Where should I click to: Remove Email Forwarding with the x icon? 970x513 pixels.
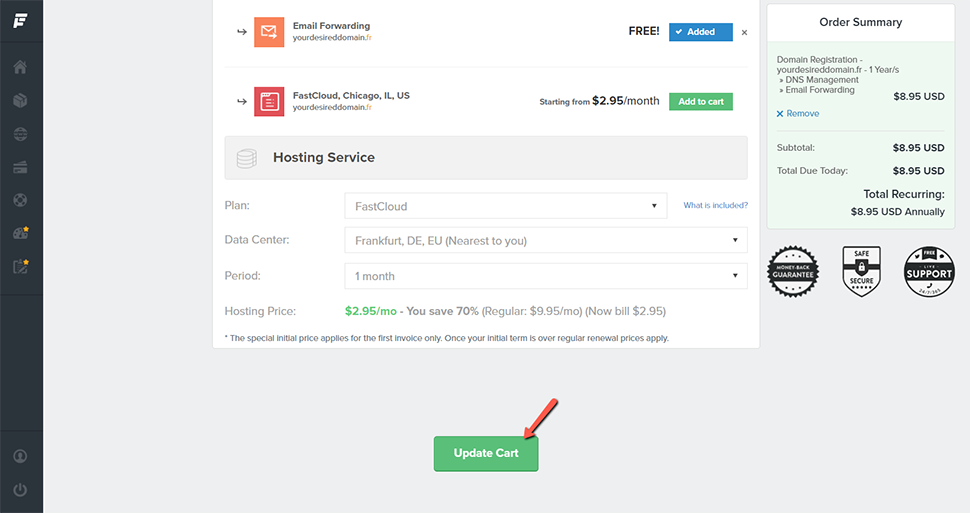pos(744,32)
